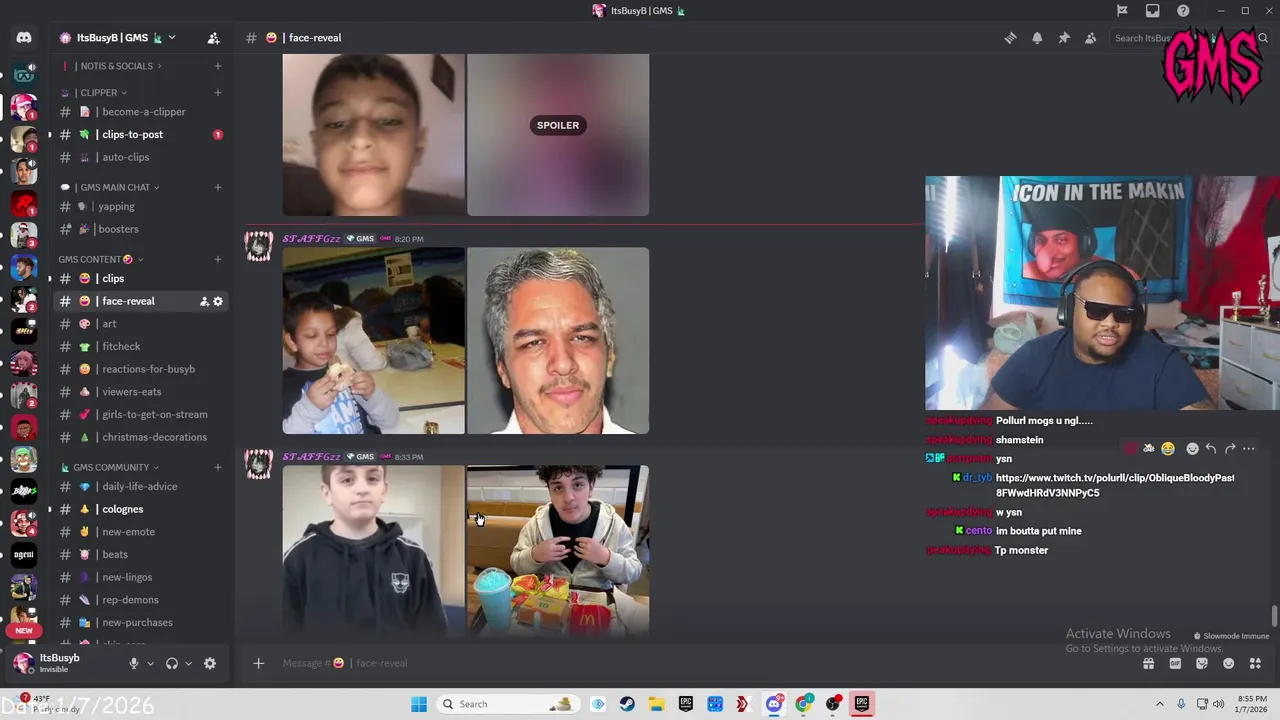Open the fitcheck channel

pyautogui.click(x=140, y=346)
